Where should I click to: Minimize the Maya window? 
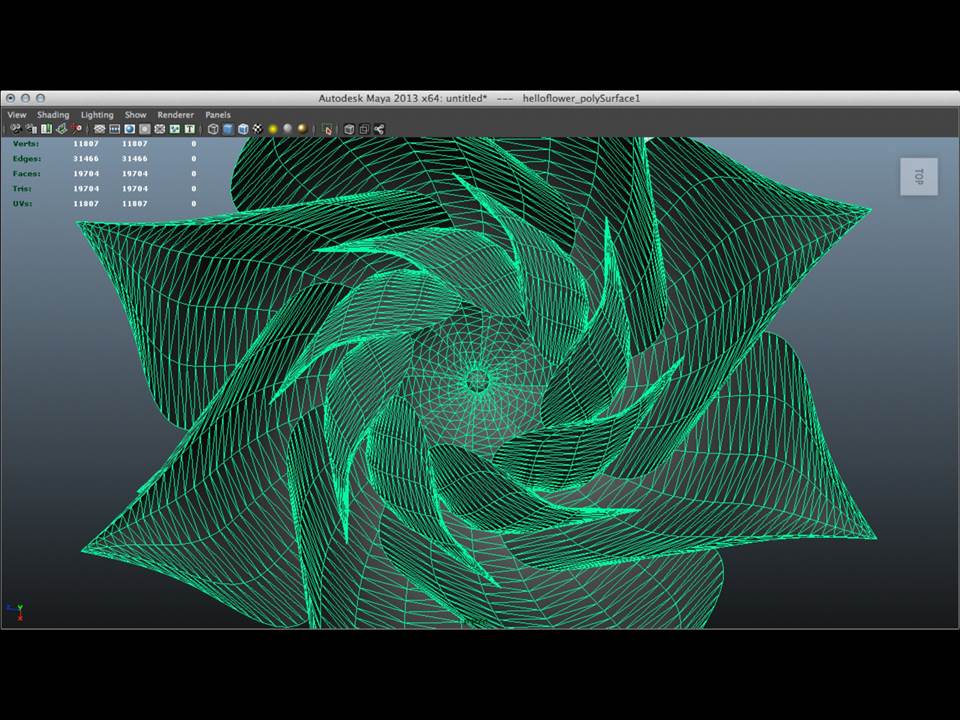coord(25,98)
